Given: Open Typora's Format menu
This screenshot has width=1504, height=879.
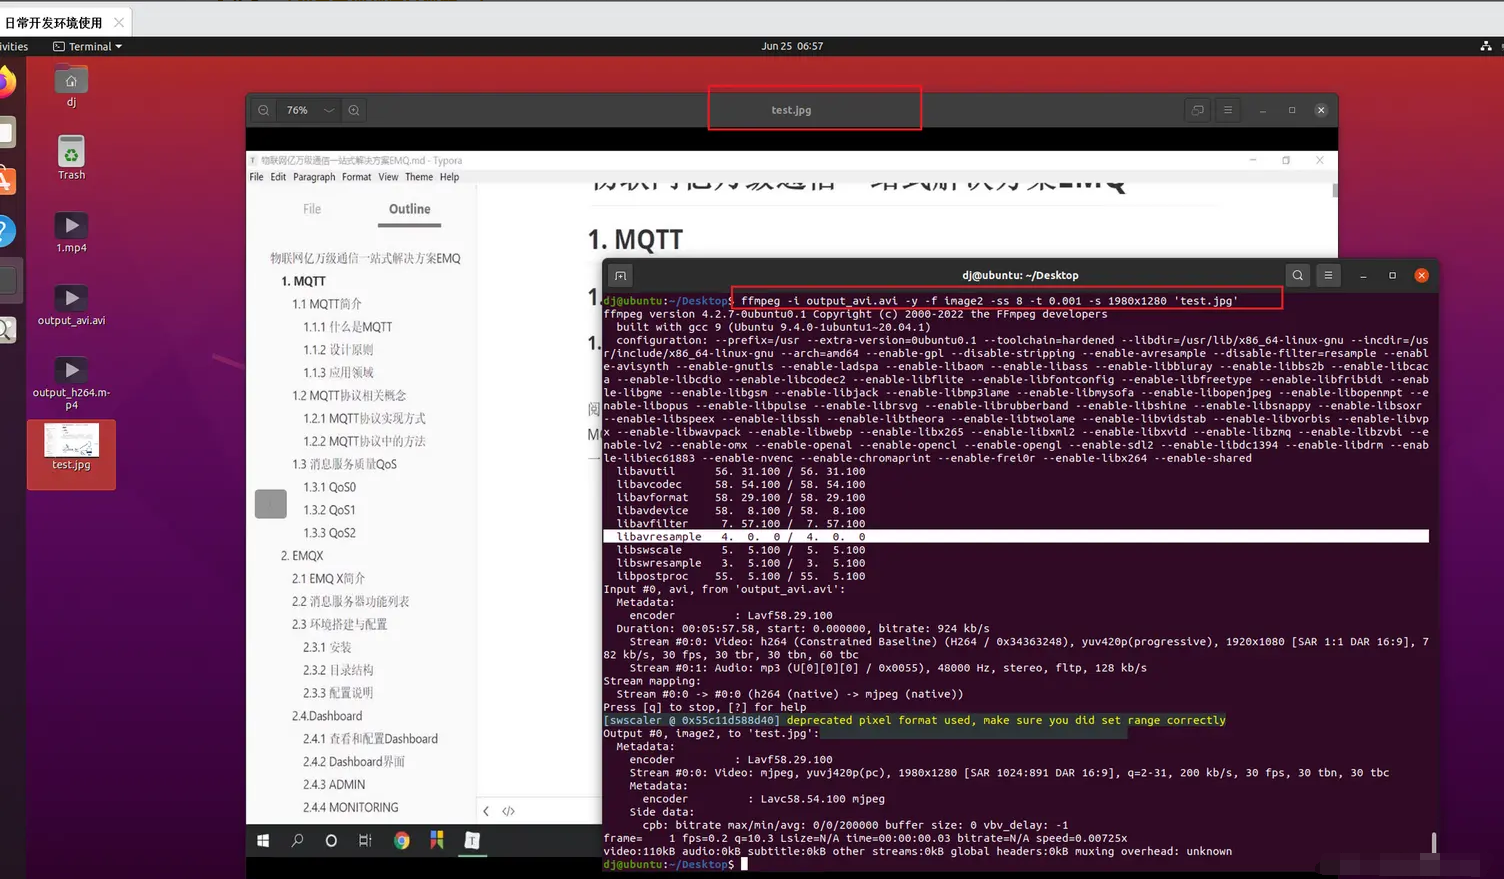Looking at the screenshot, I should 356,177.
